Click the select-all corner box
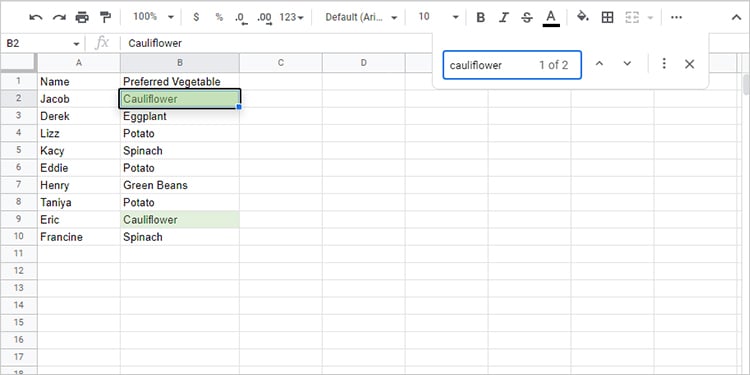 coord(19,63)
